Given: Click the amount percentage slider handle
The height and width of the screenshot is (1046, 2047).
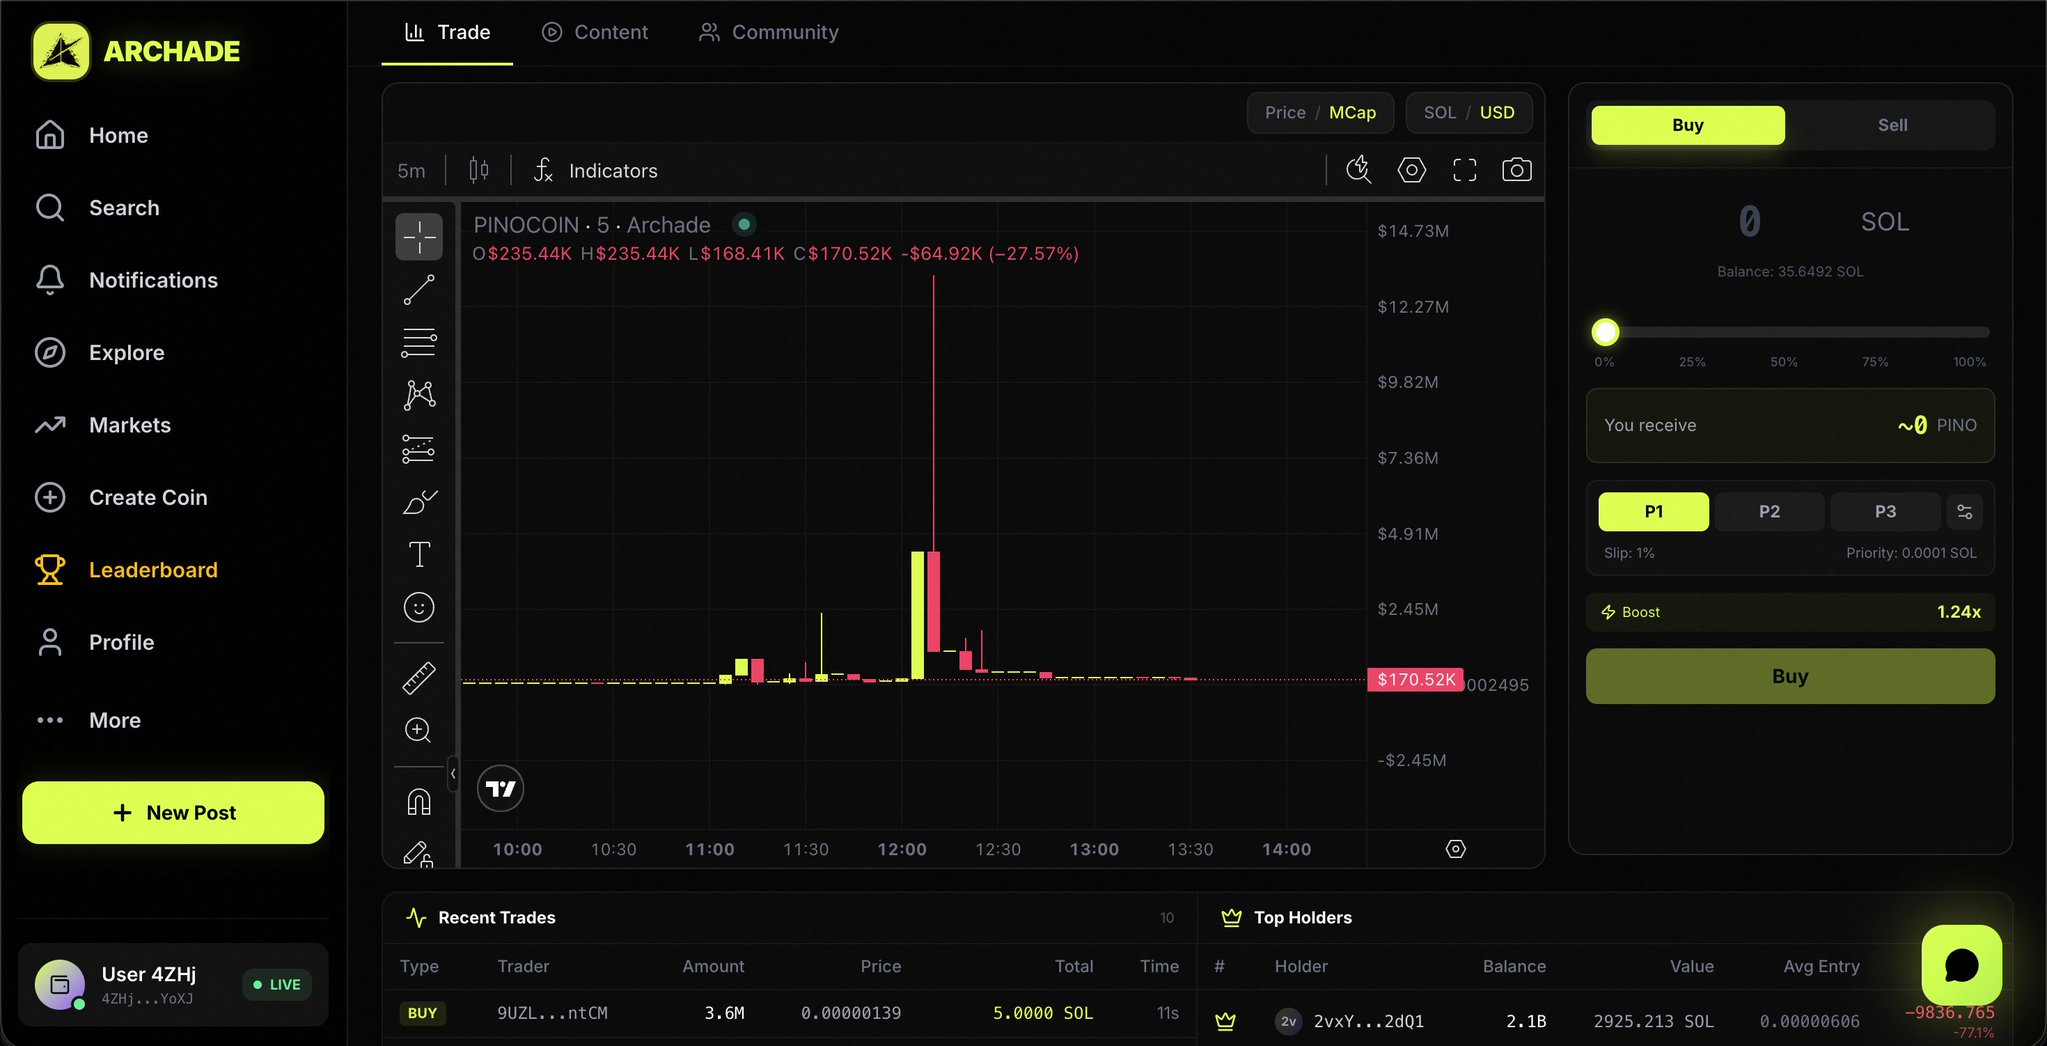Looking at the screenshot, I should (x=1605, y=332).
